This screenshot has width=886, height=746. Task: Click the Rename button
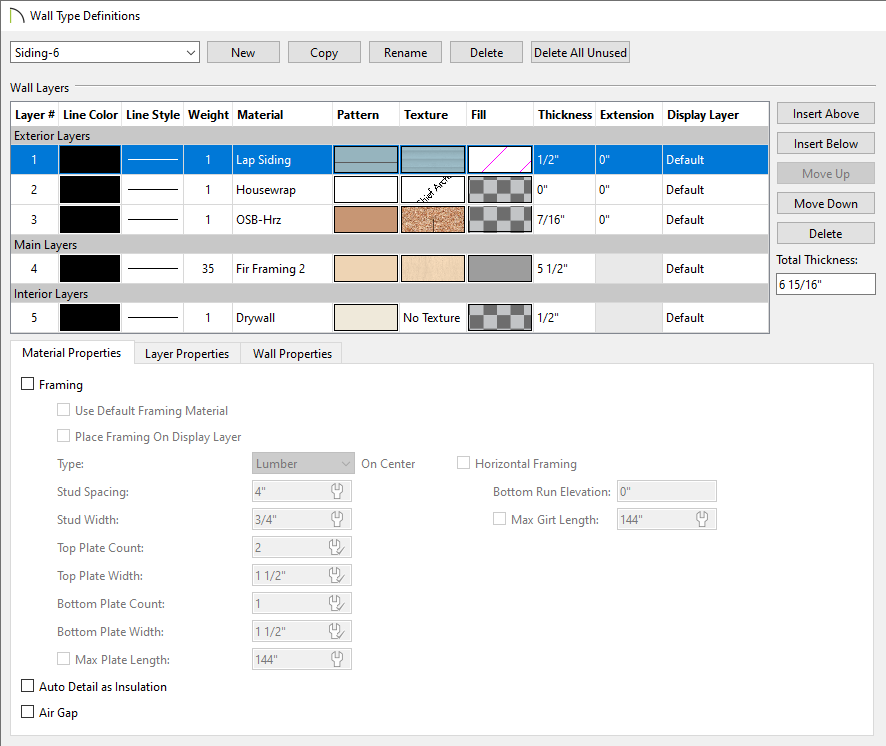[x=405, y=51]
